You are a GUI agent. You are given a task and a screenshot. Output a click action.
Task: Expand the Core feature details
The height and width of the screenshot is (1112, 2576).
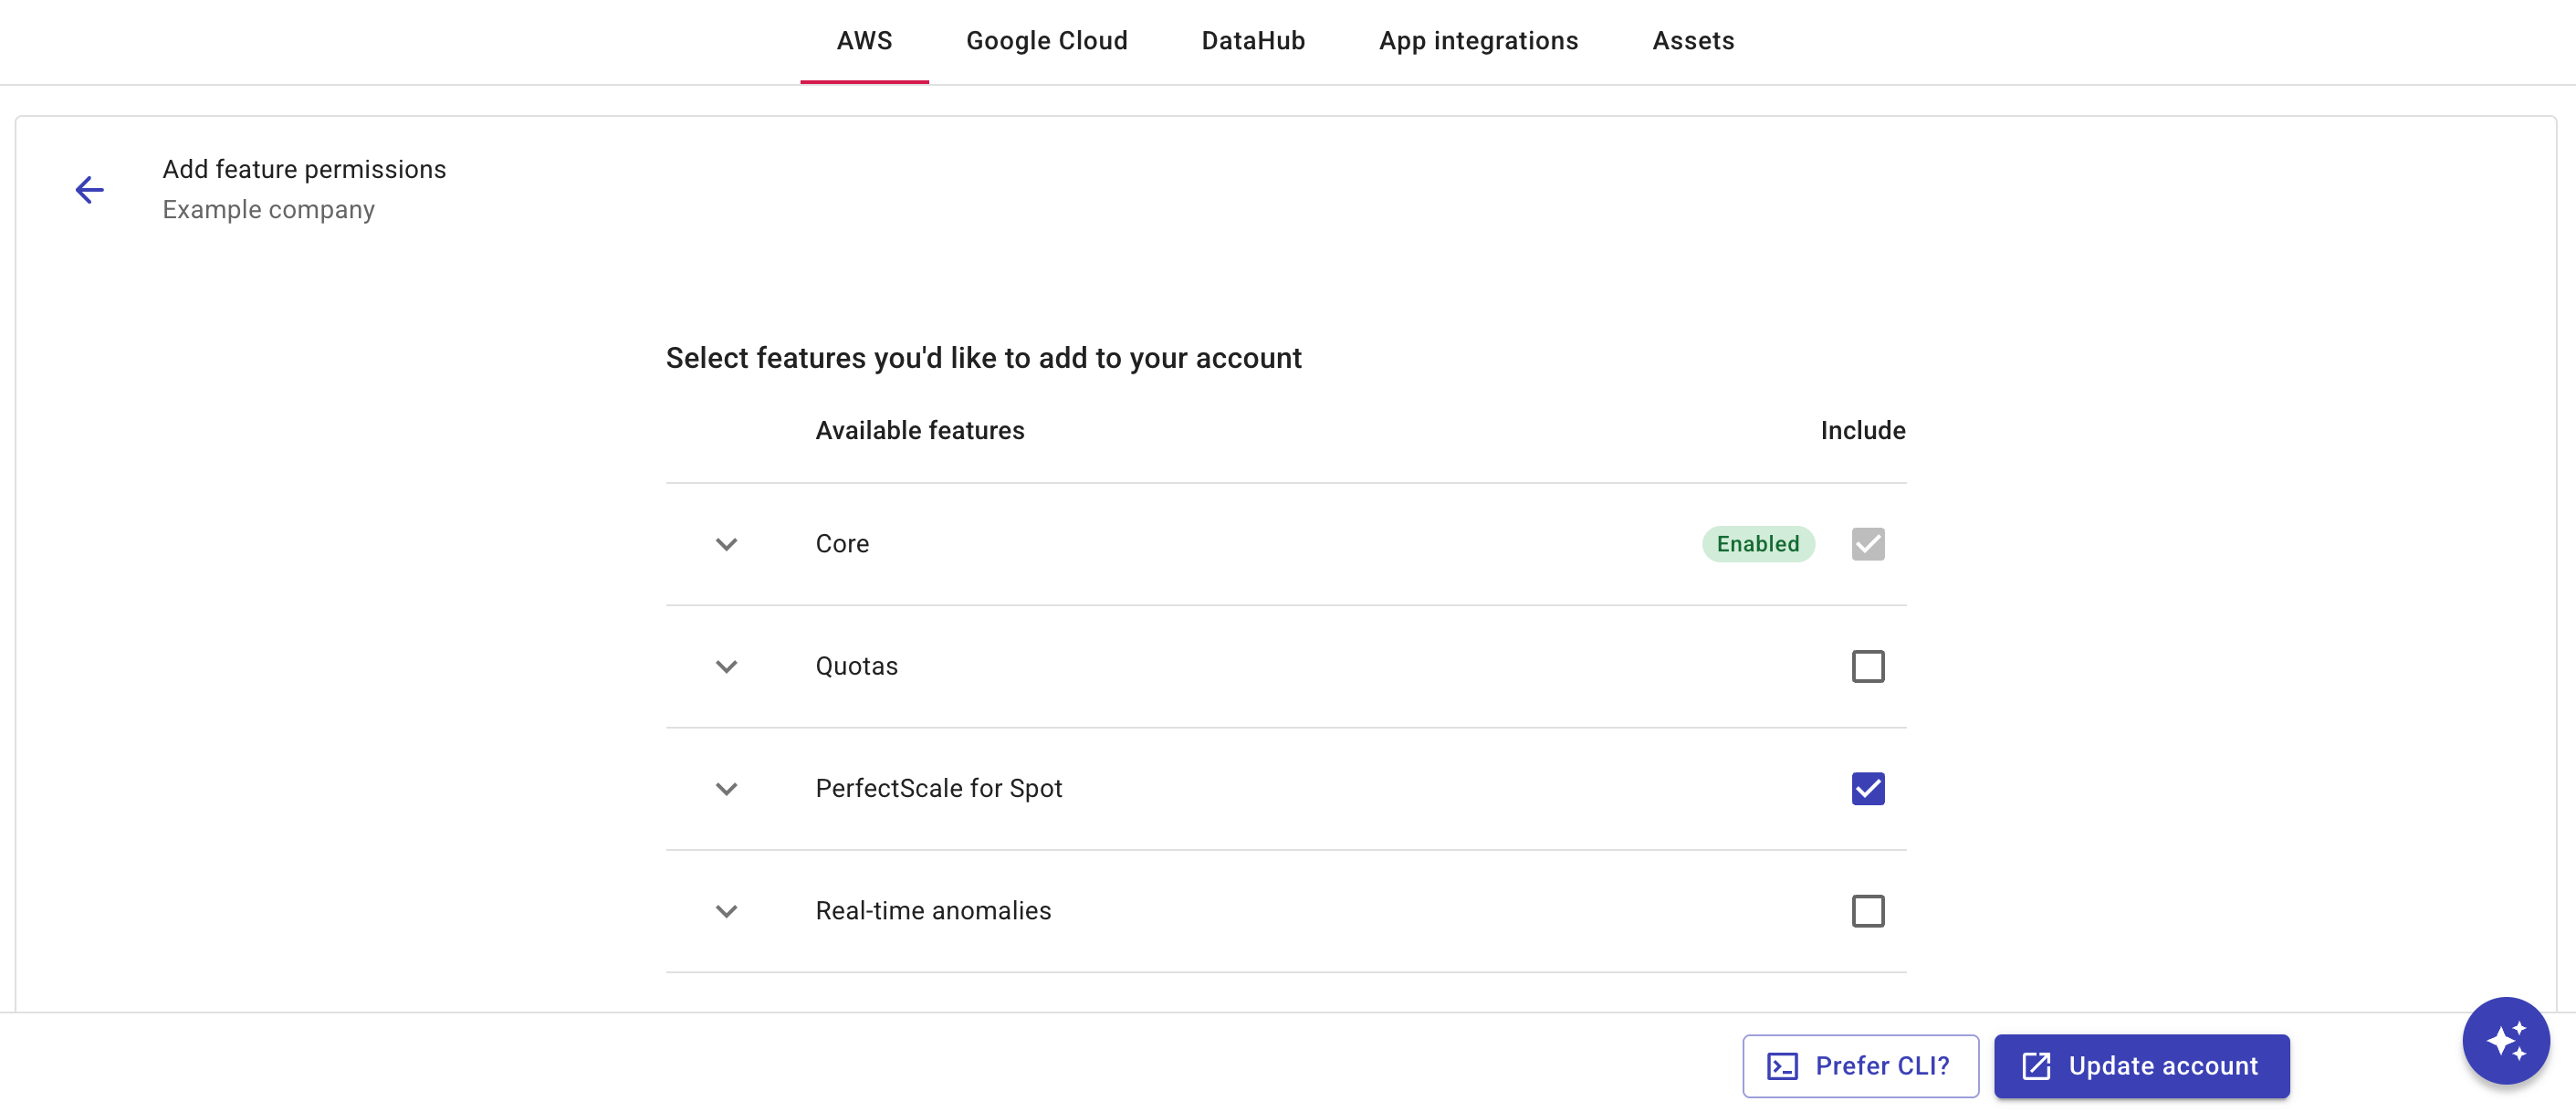point(726,544)
